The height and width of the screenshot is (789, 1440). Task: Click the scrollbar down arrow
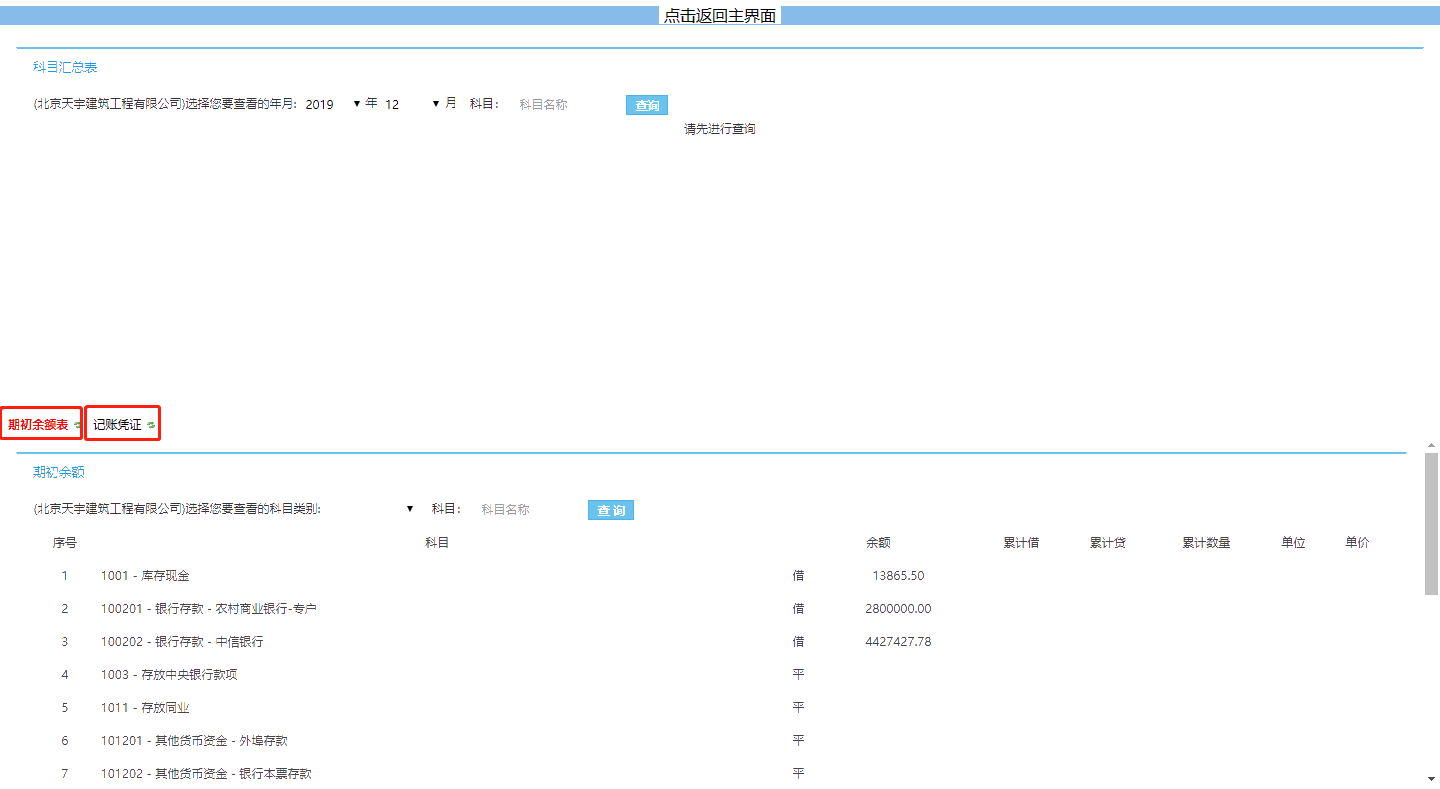tap(1431, 778)
